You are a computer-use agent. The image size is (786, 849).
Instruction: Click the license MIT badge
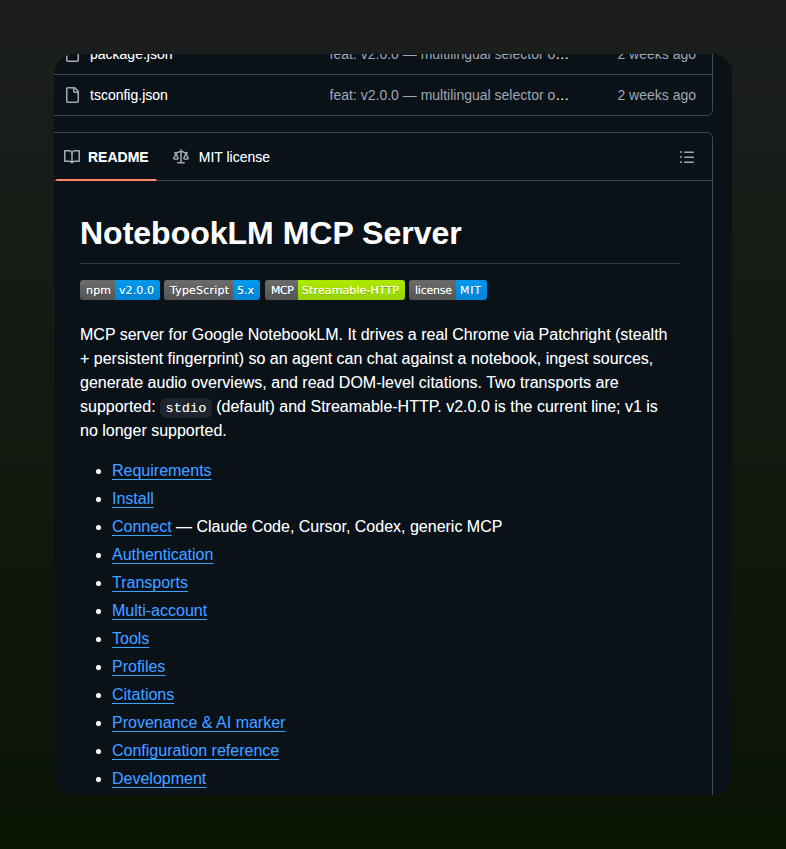click(448, 290)
